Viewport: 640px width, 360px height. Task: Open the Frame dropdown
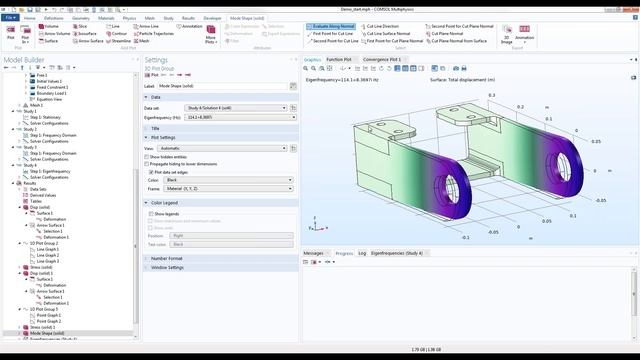pos(229,189)
